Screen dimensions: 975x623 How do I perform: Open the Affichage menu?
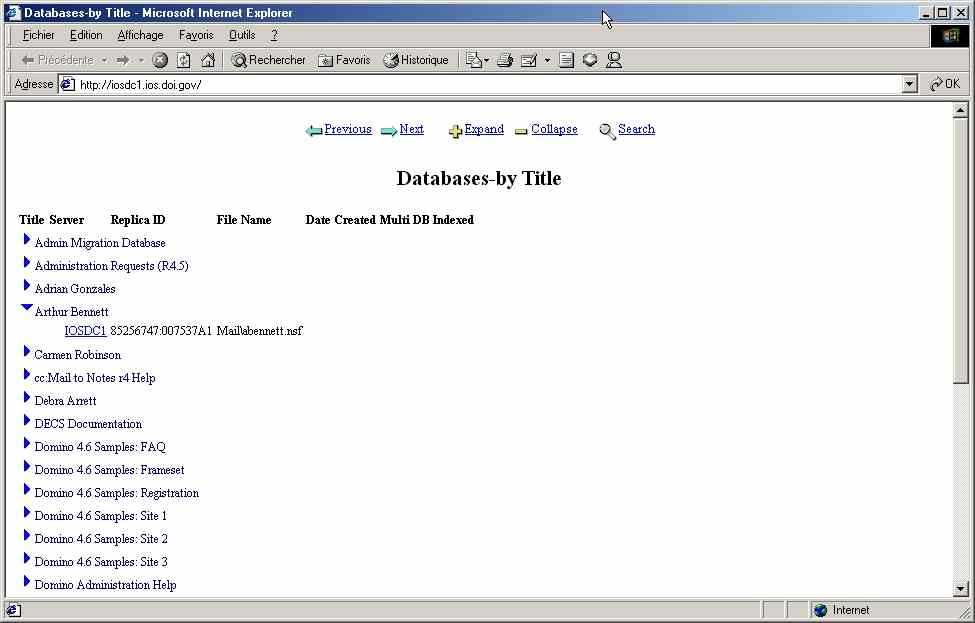141,35
